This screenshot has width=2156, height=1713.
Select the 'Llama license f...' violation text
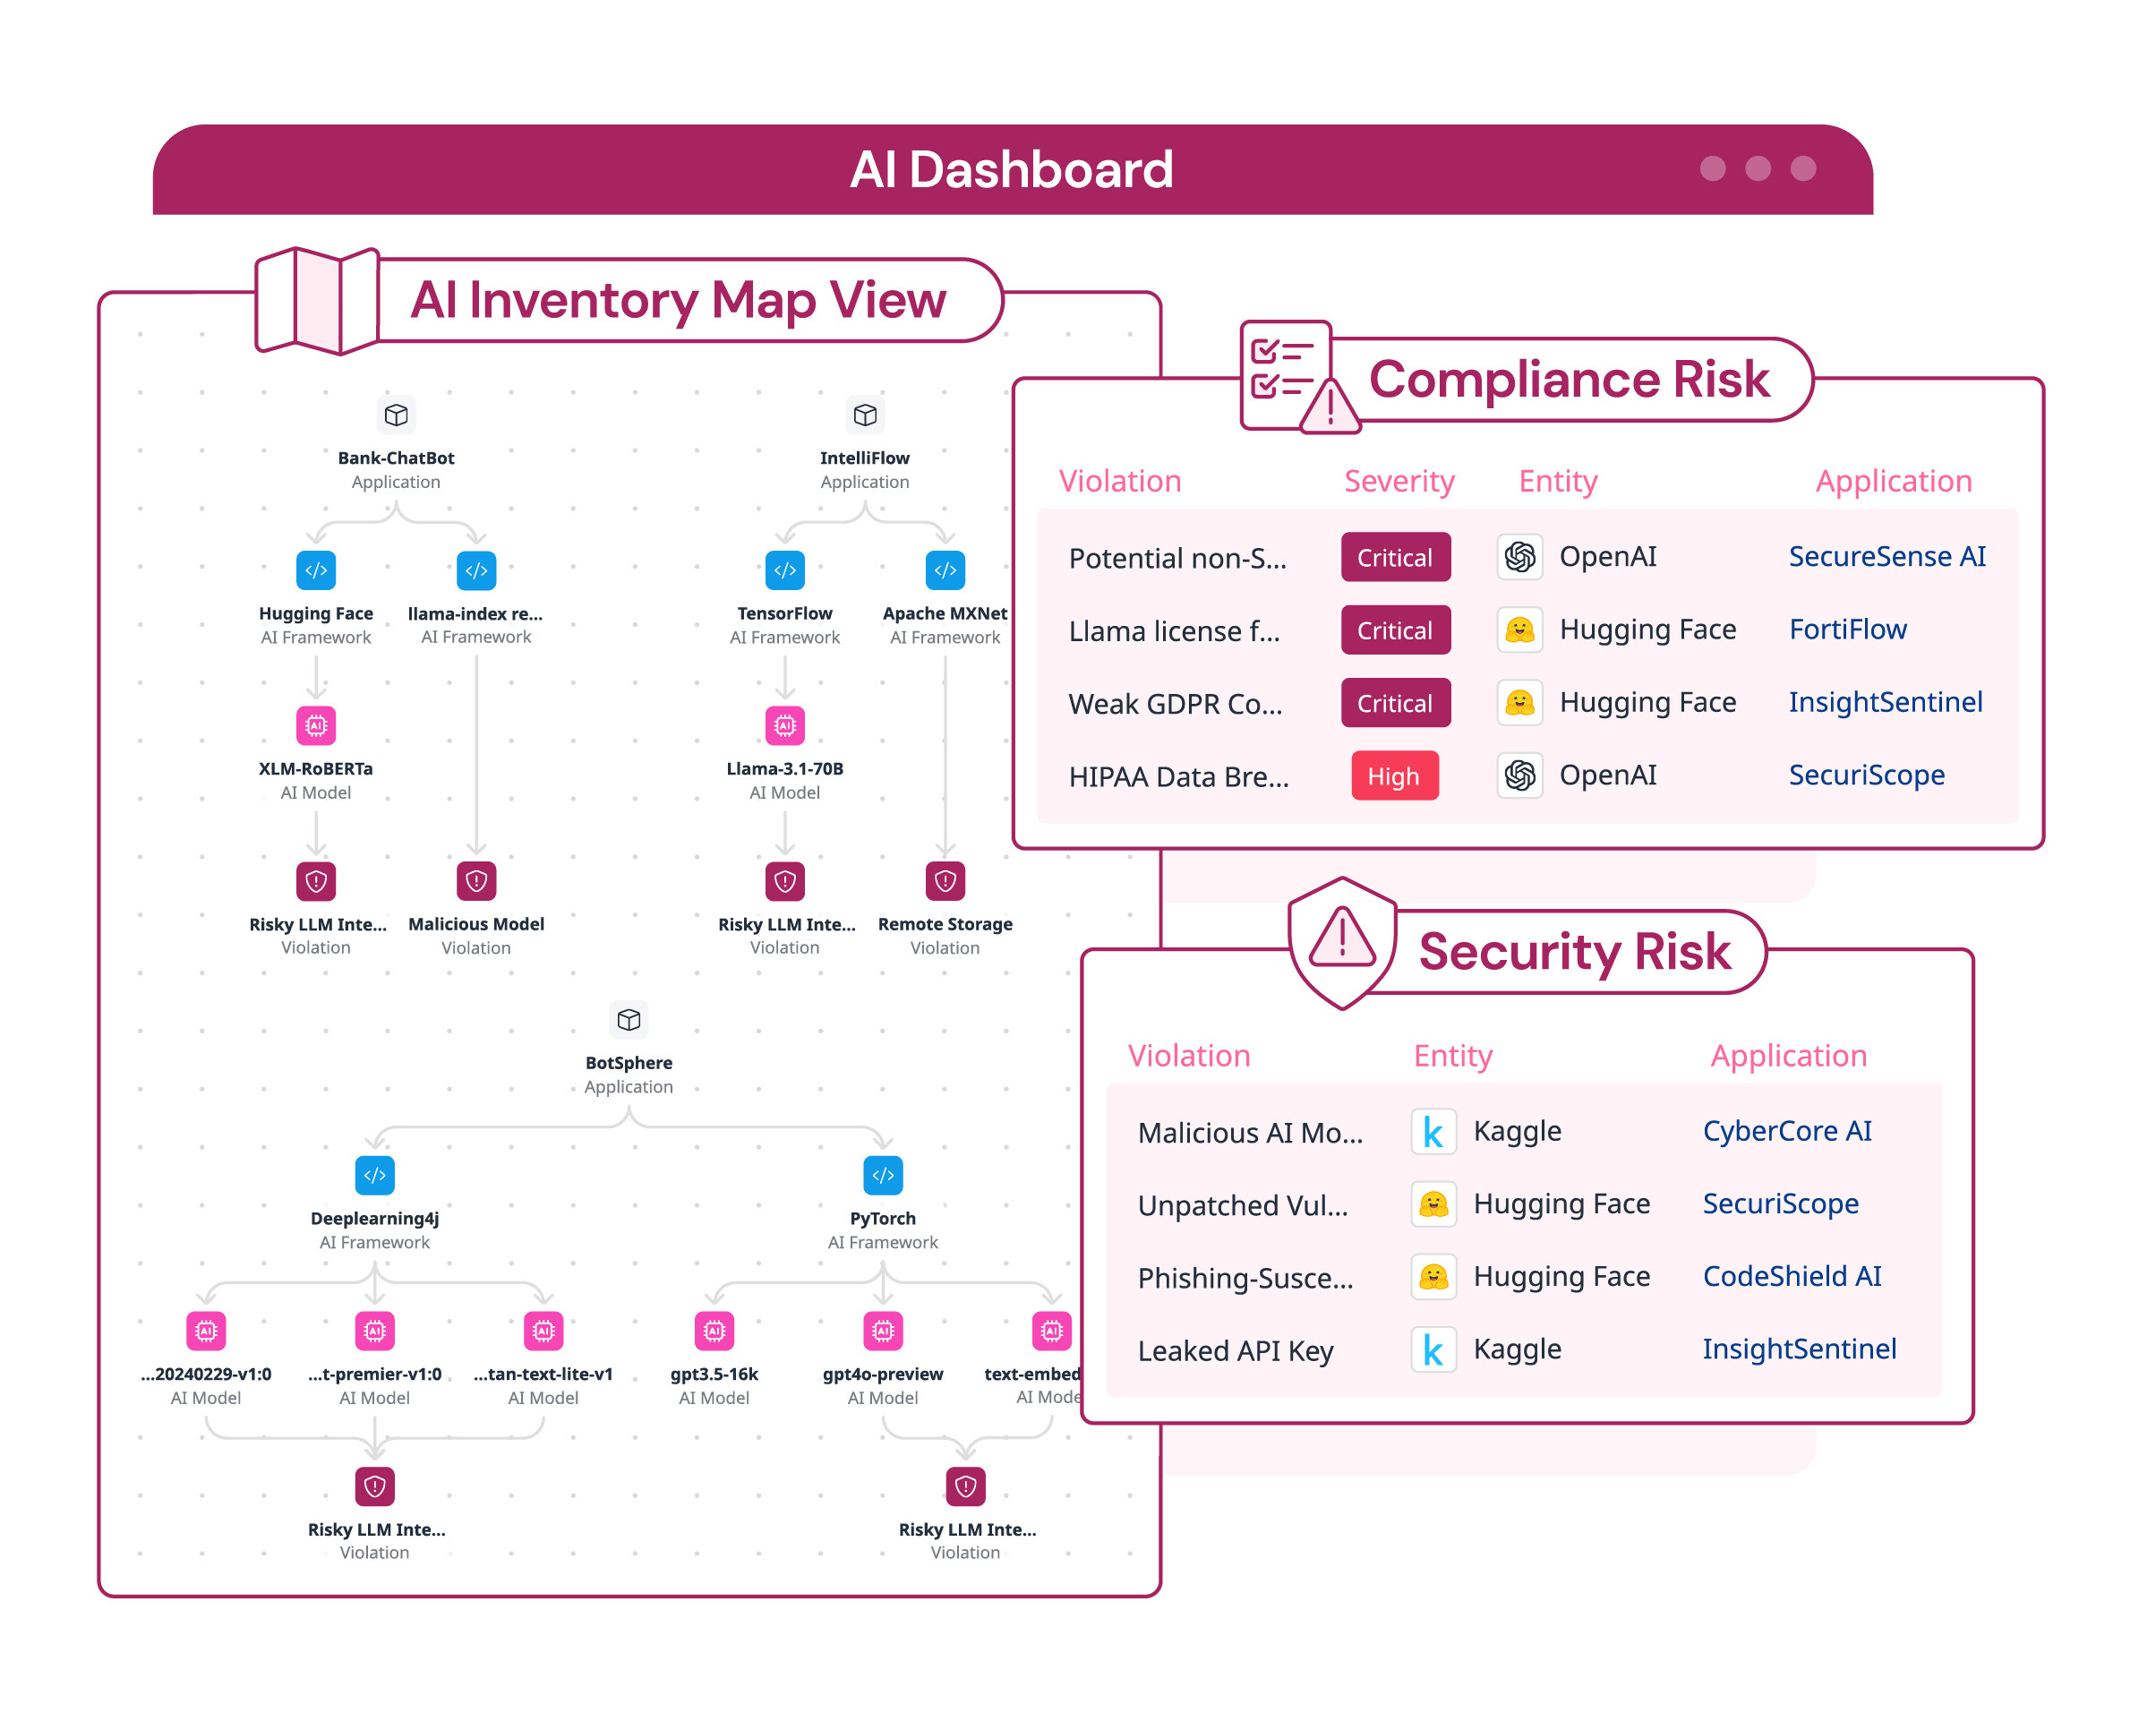click(1174, 631)
